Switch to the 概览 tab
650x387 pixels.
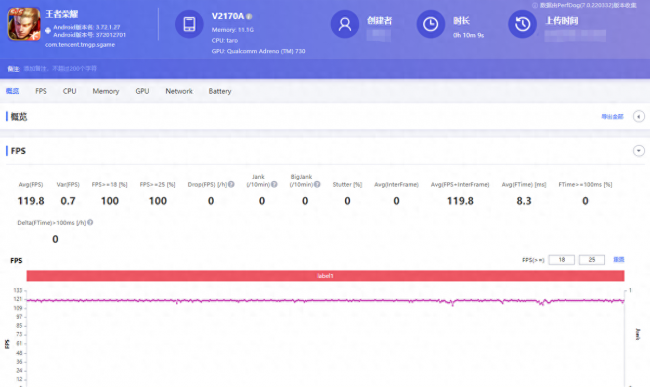pos(12,91)
